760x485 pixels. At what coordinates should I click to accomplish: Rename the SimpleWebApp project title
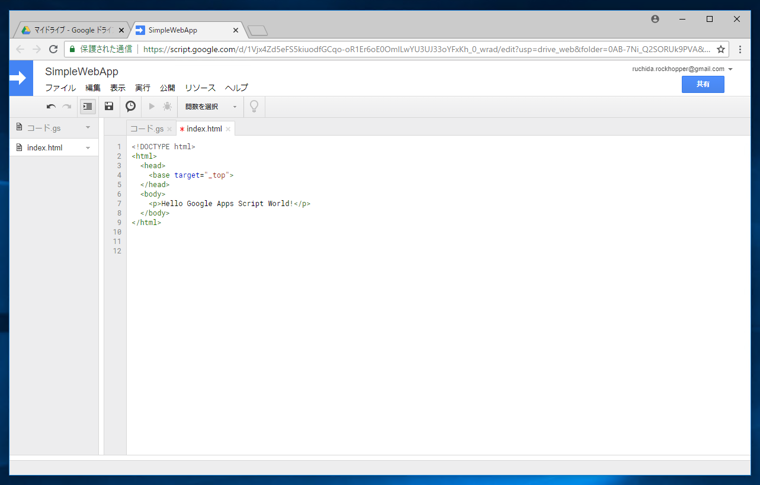pos(81,72)
